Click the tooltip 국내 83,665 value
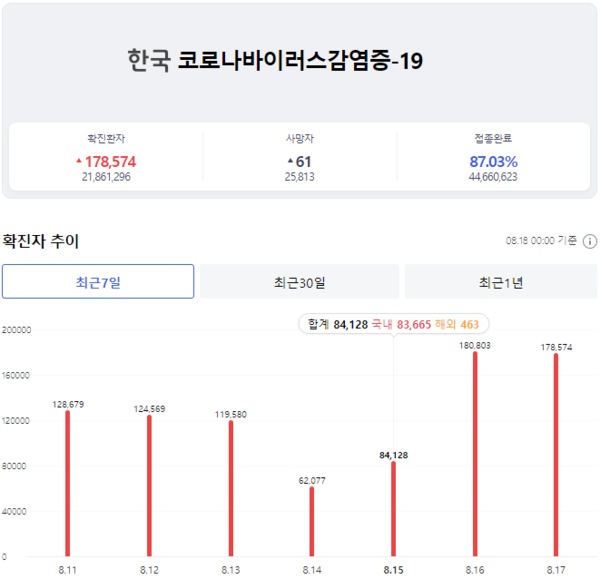 tap(401, 325)
